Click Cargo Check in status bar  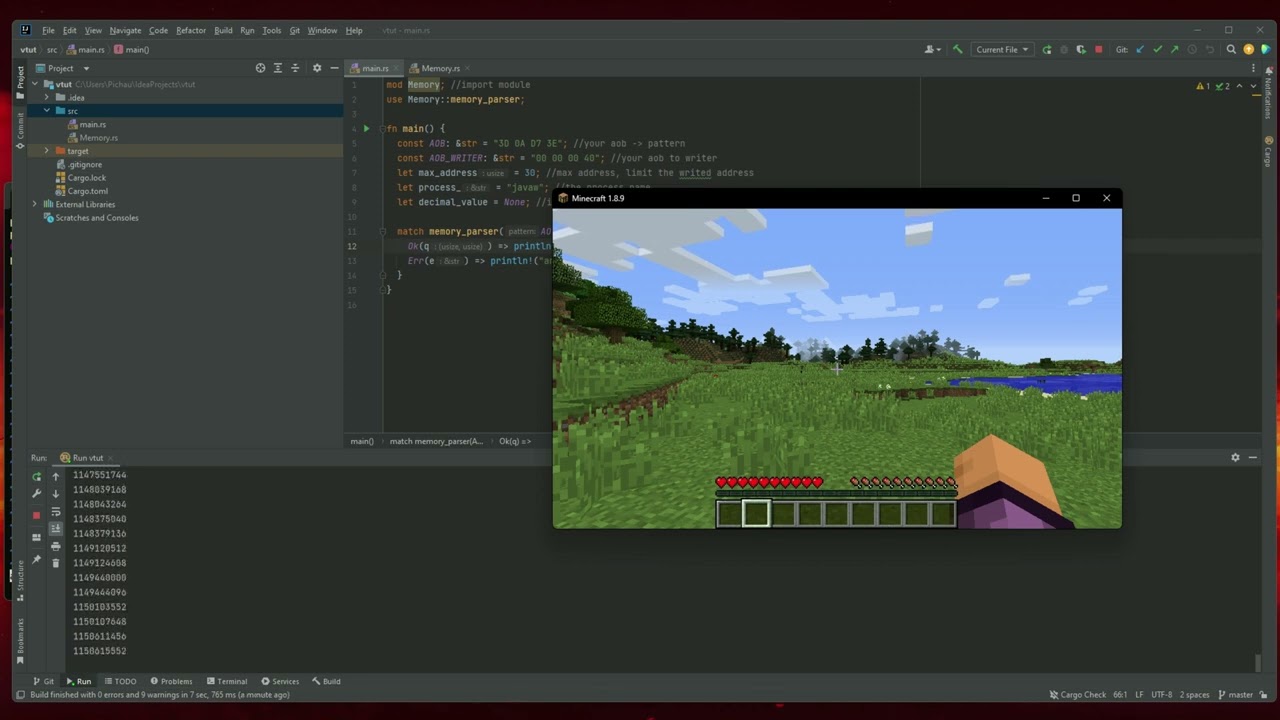coord(1077,694)
